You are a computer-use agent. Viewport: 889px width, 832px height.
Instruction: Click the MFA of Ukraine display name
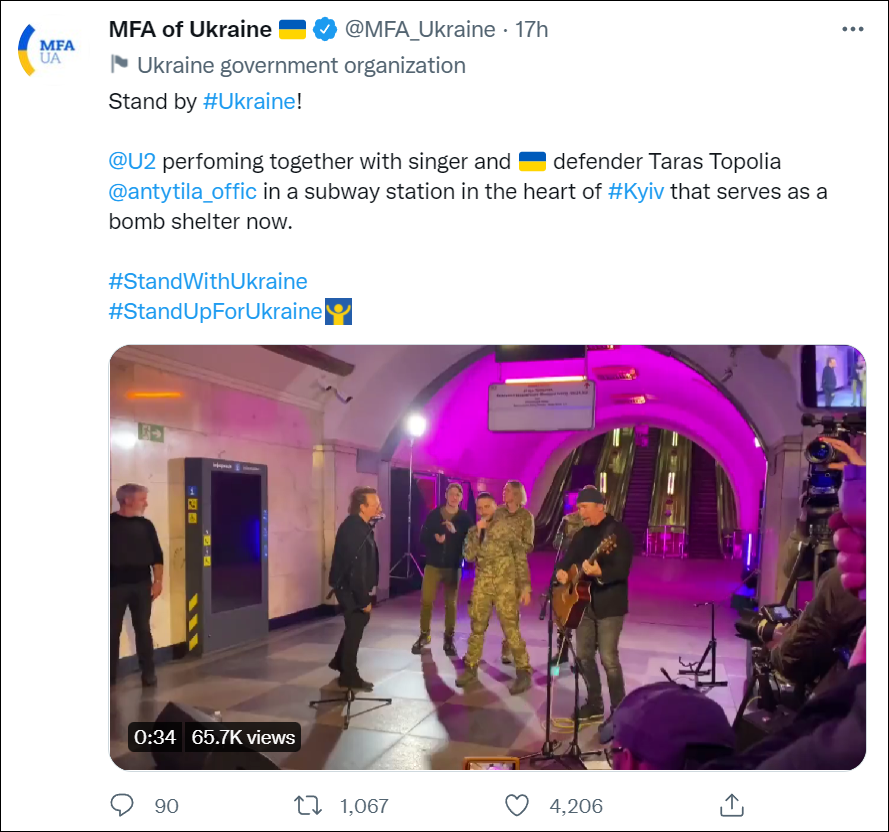(190, 30)
